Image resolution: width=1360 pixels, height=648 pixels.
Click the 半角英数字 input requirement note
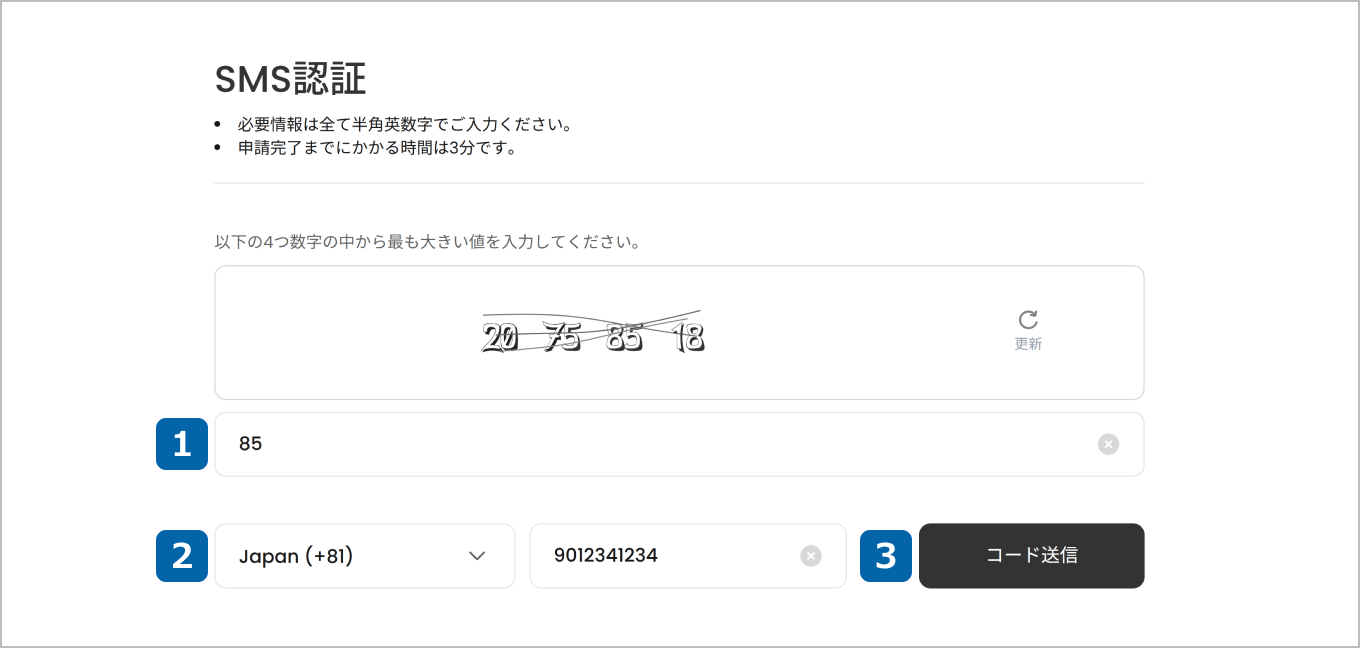pyautogui.click(x=404, y=125)
